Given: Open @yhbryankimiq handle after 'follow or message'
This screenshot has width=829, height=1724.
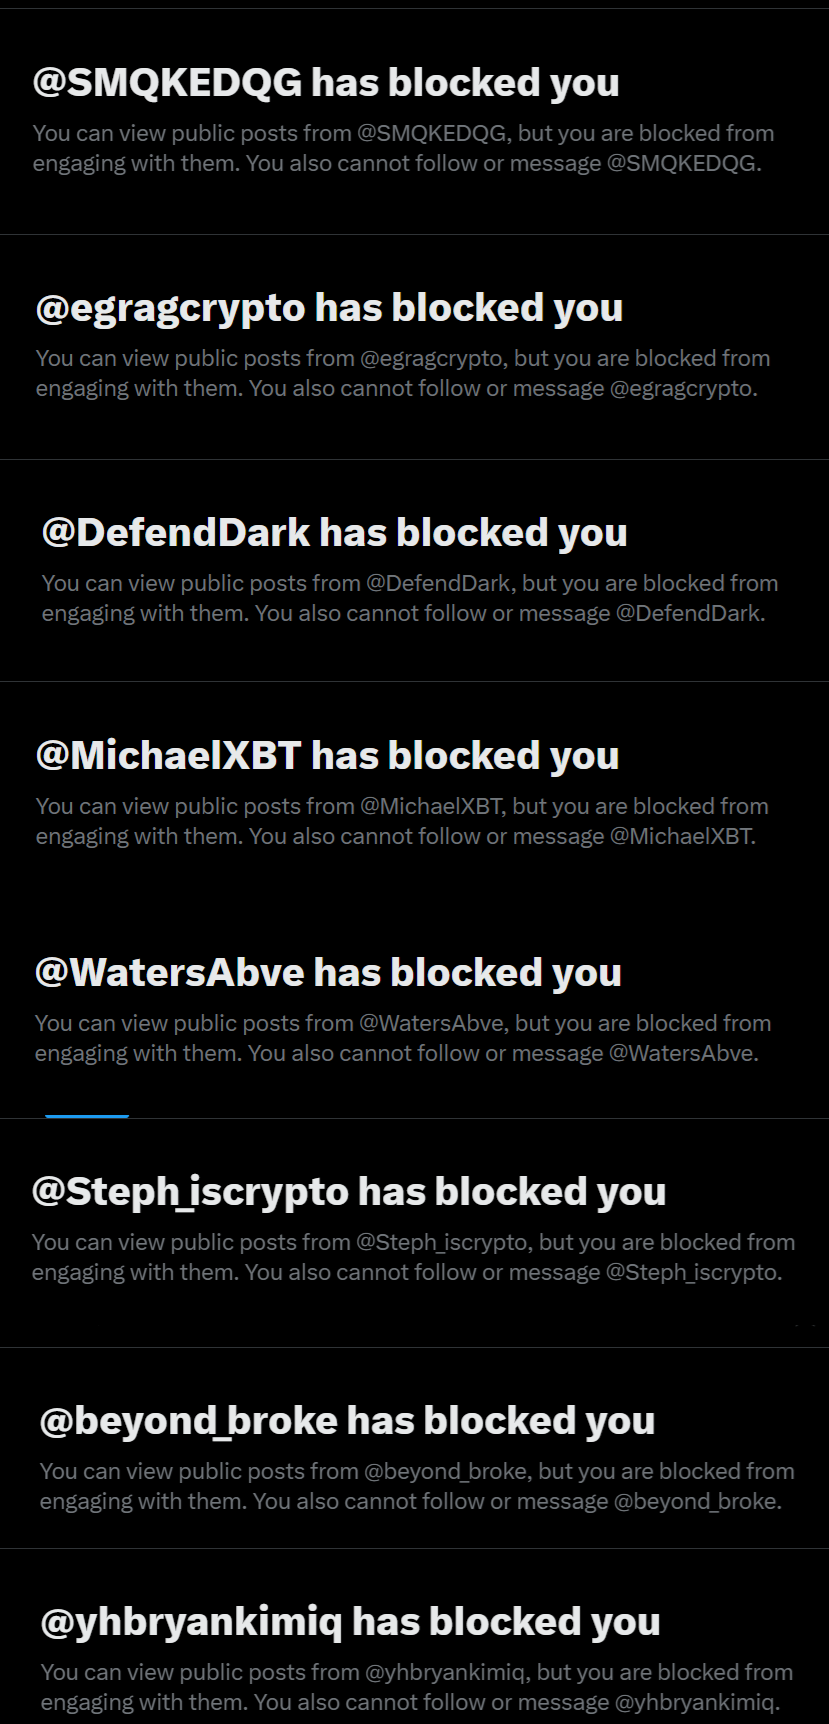Looking at the screenshot, I should (x=694, y=1703).
